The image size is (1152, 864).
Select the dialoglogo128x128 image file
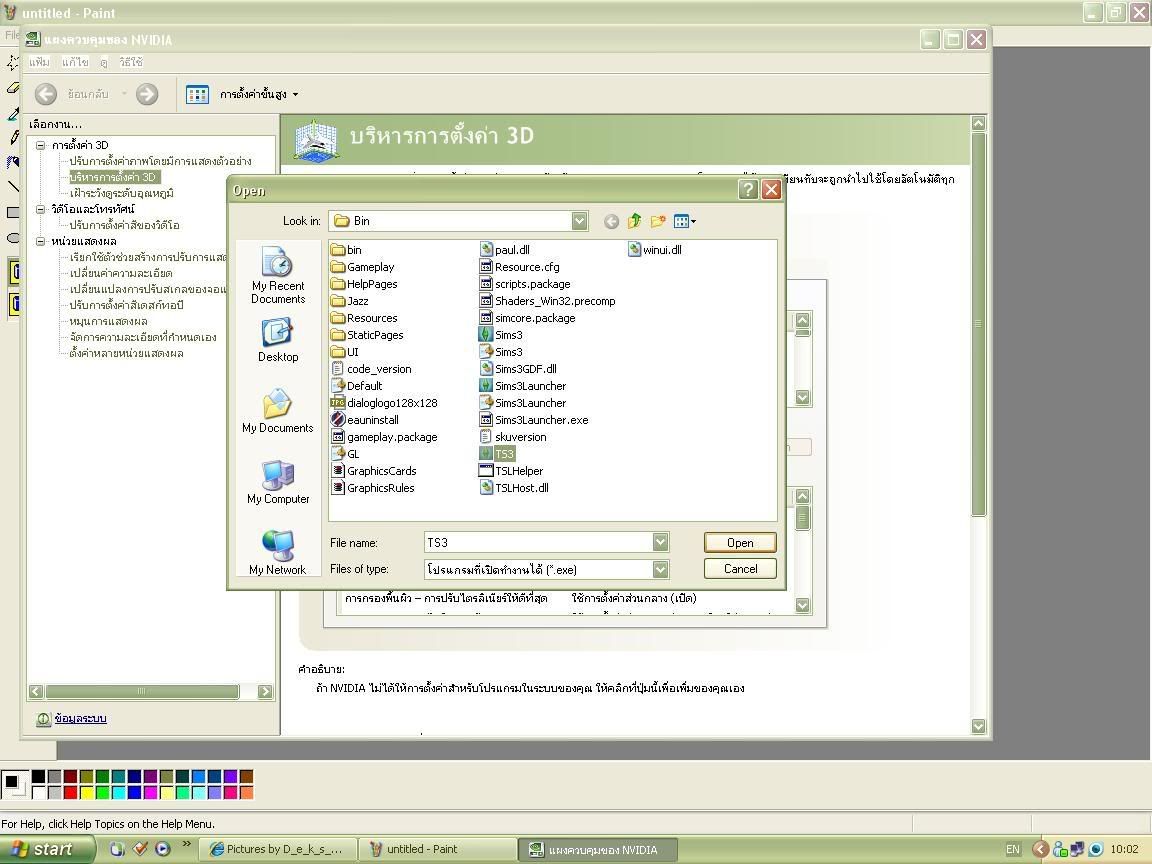coord(384,403)
